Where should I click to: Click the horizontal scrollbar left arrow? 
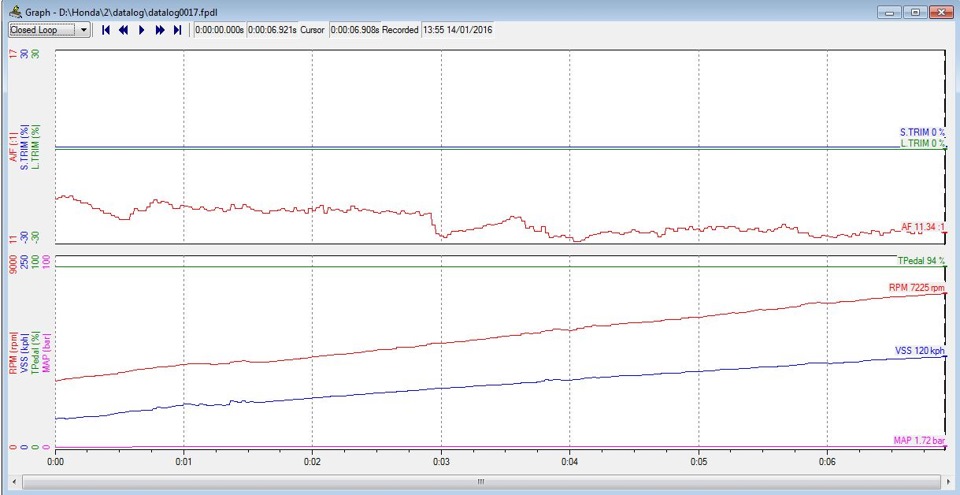13,482
